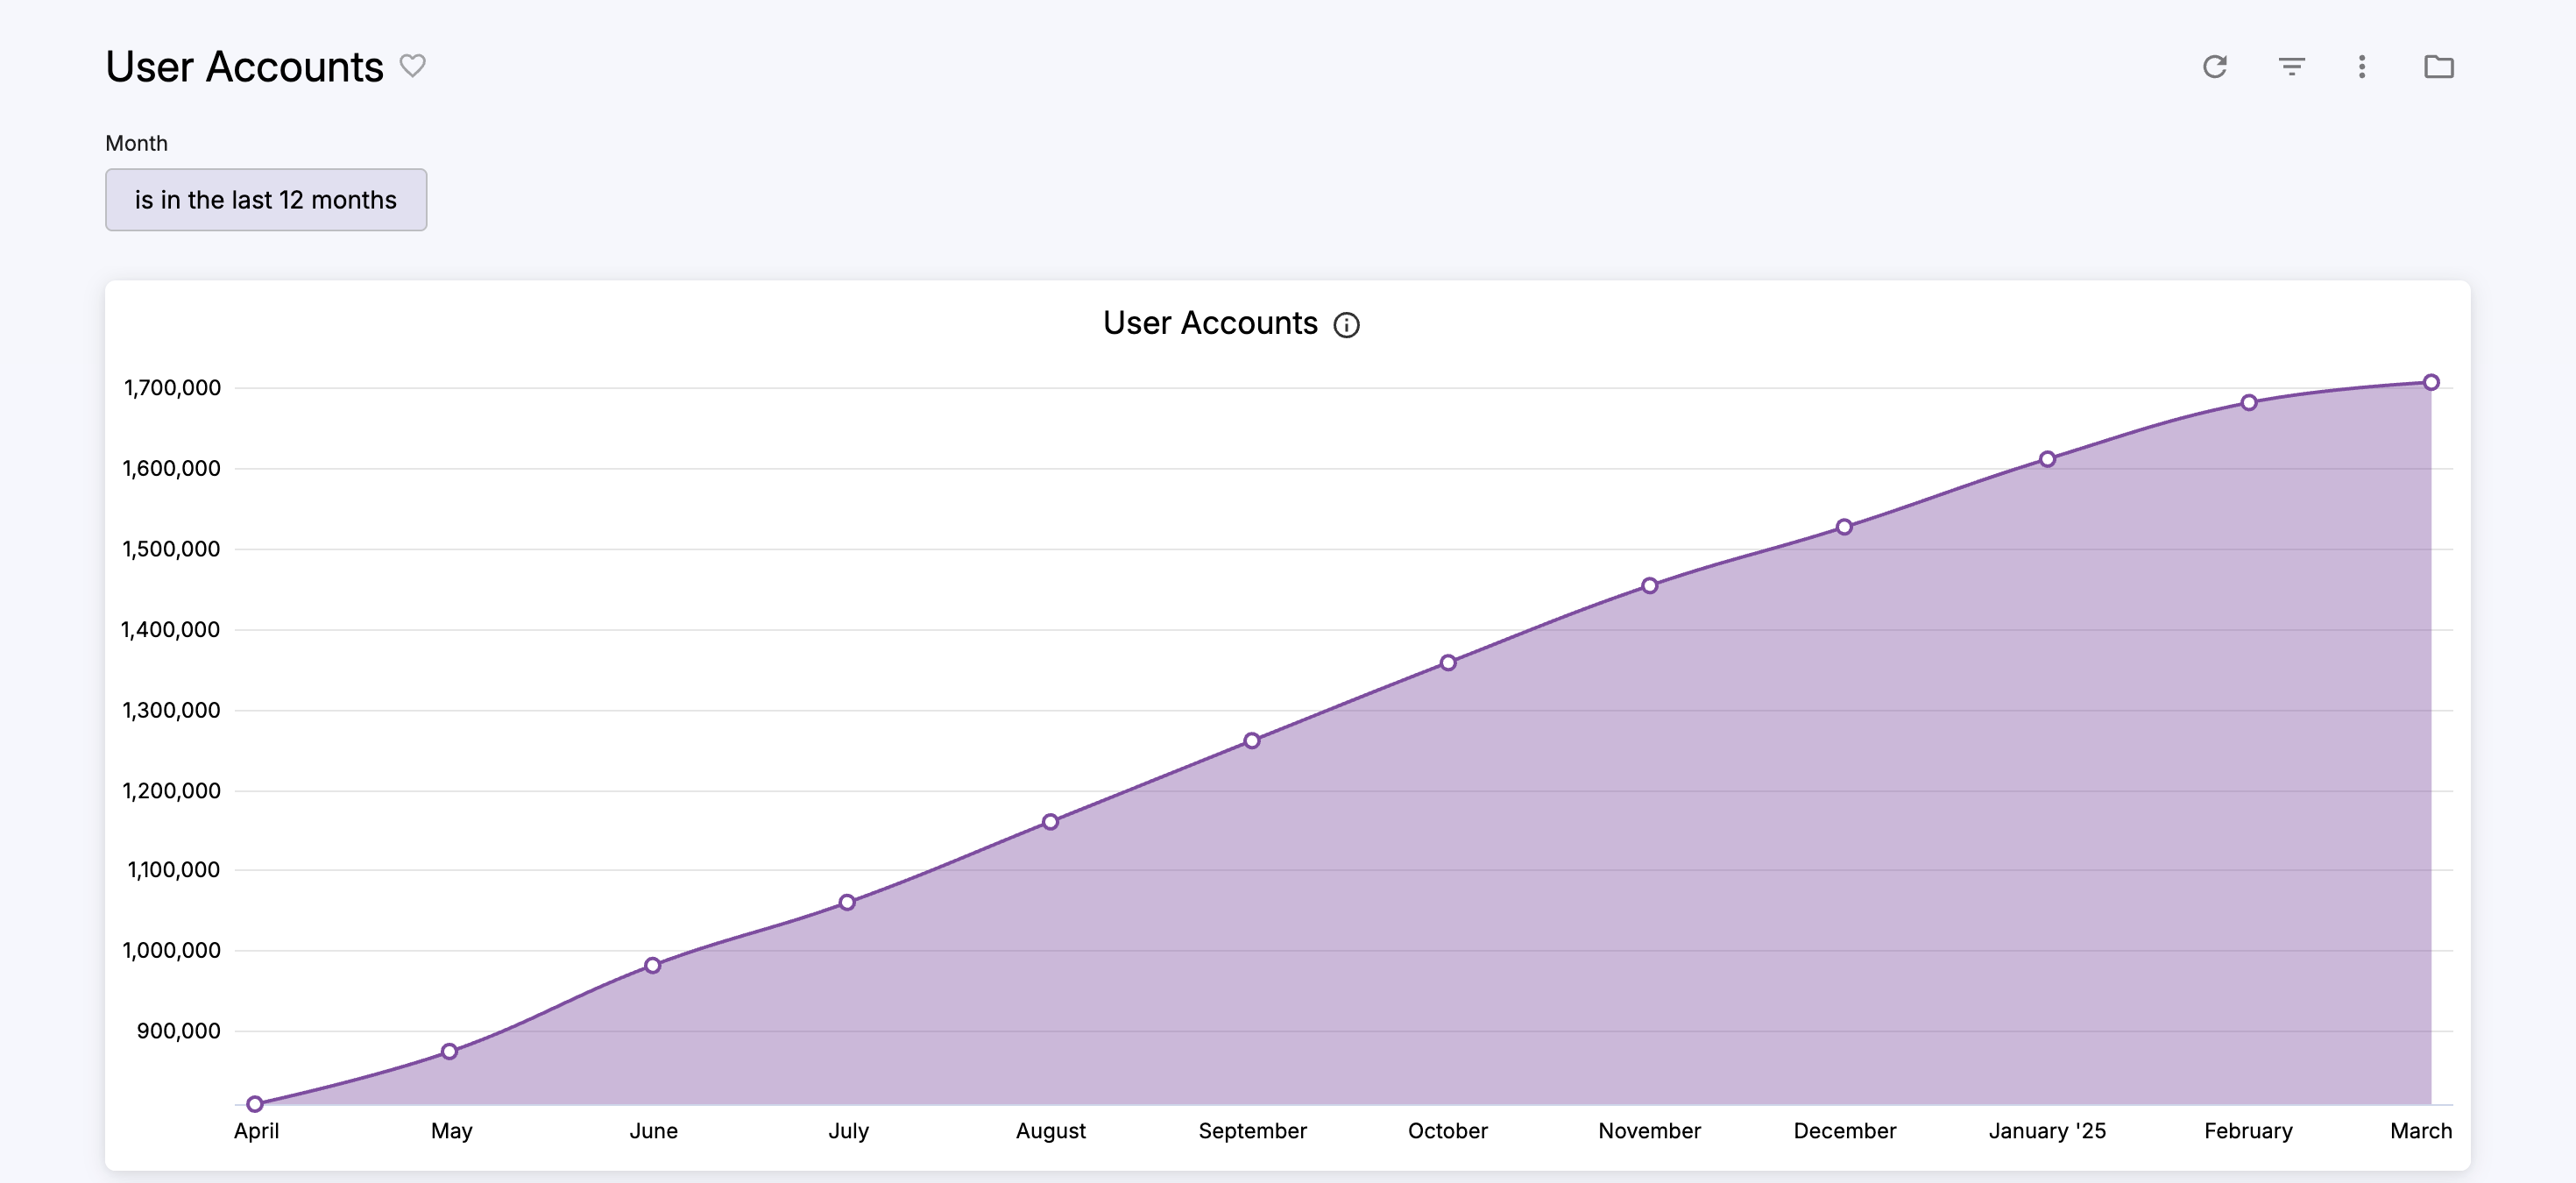Show info for the User Accounts tile

tap(1347, 325)
